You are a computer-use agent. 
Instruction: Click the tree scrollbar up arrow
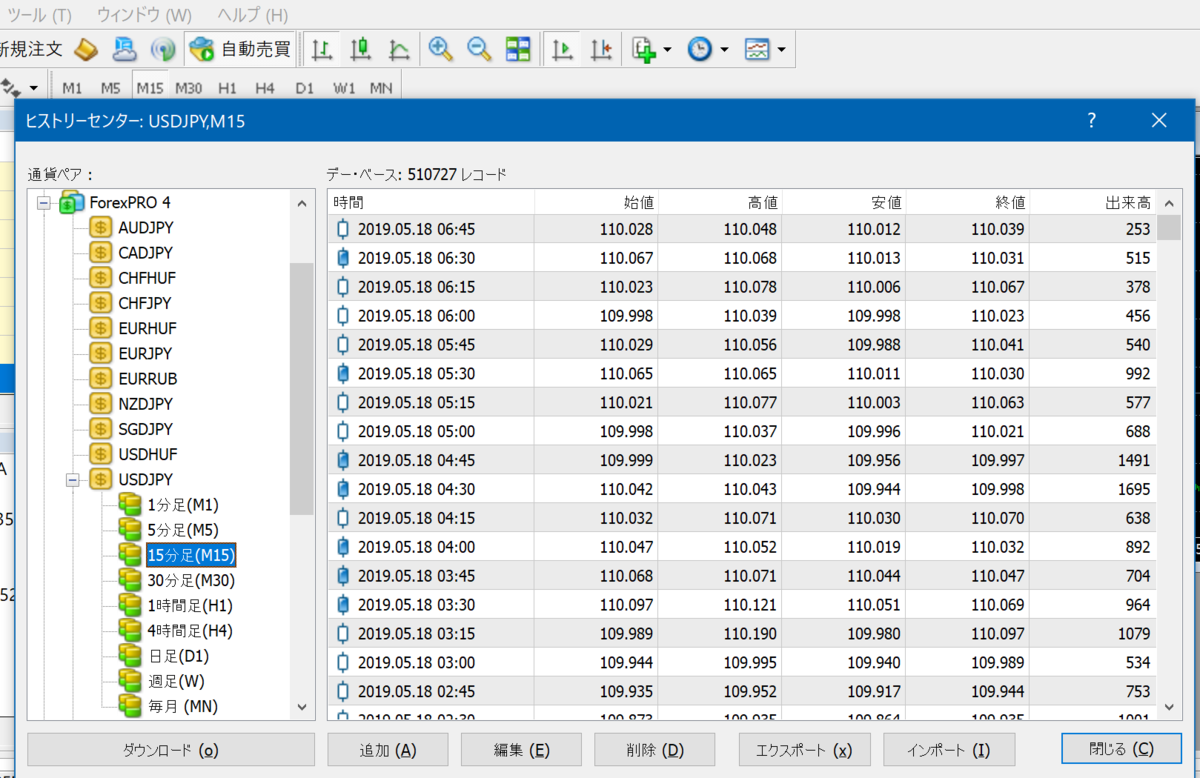click(x=301, y=203)
